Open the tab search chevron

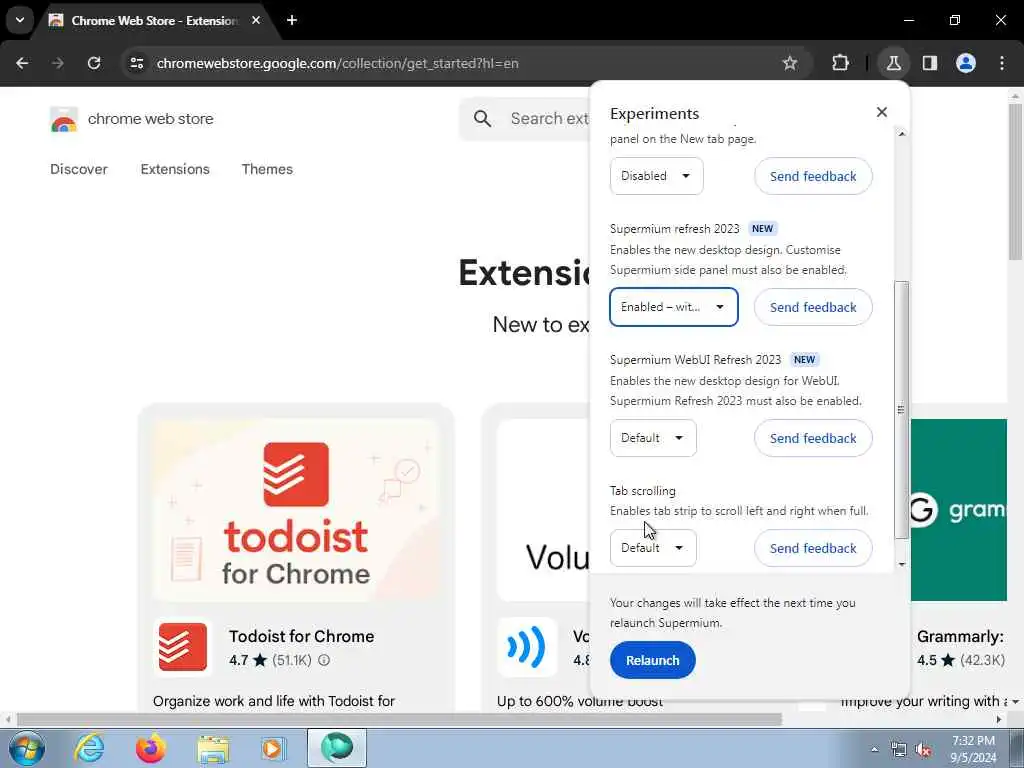point(20,20)
